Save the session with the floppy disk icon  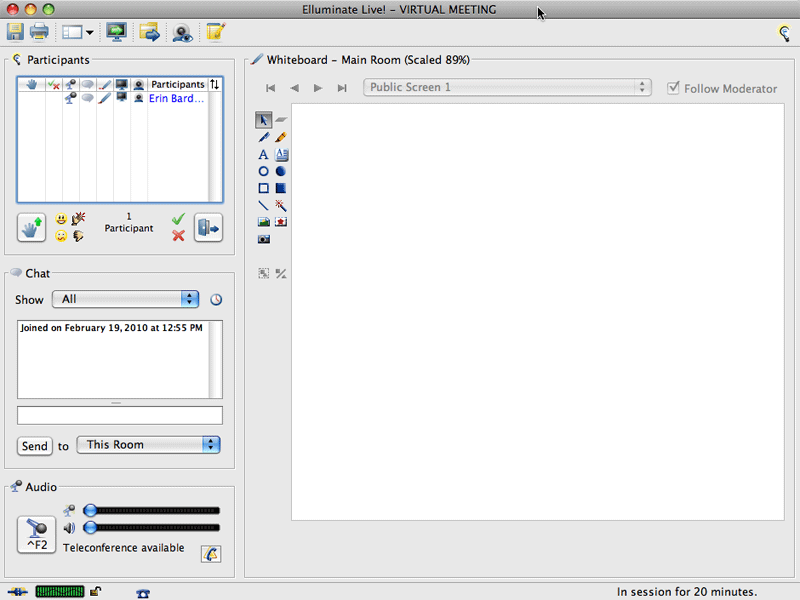tap(15, 32)
